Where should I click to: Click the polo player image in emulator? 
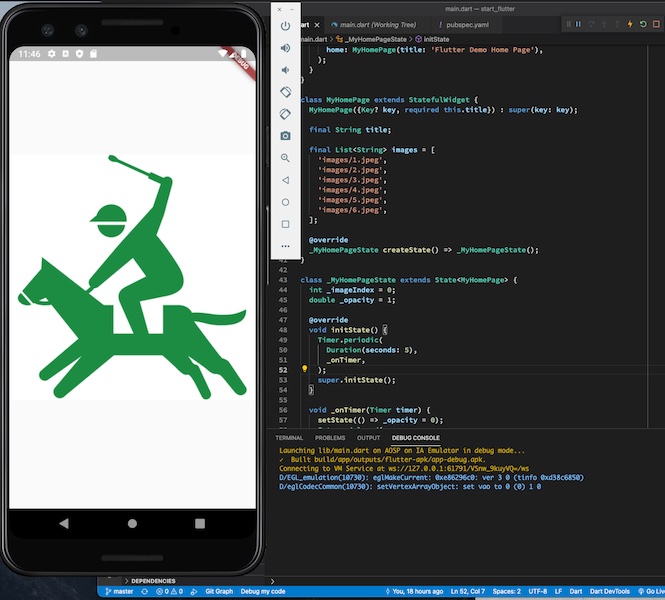pyautogui.click(x=132, y=277)
